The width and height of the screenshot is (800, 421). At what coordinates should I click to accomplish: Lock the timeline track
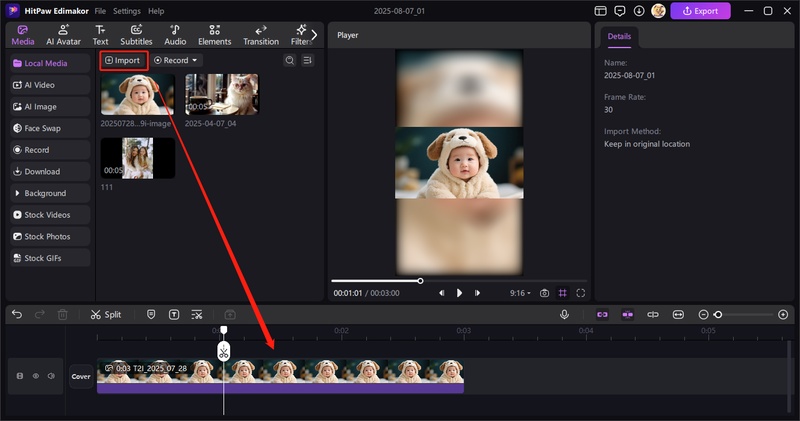(x=20, y=376)
